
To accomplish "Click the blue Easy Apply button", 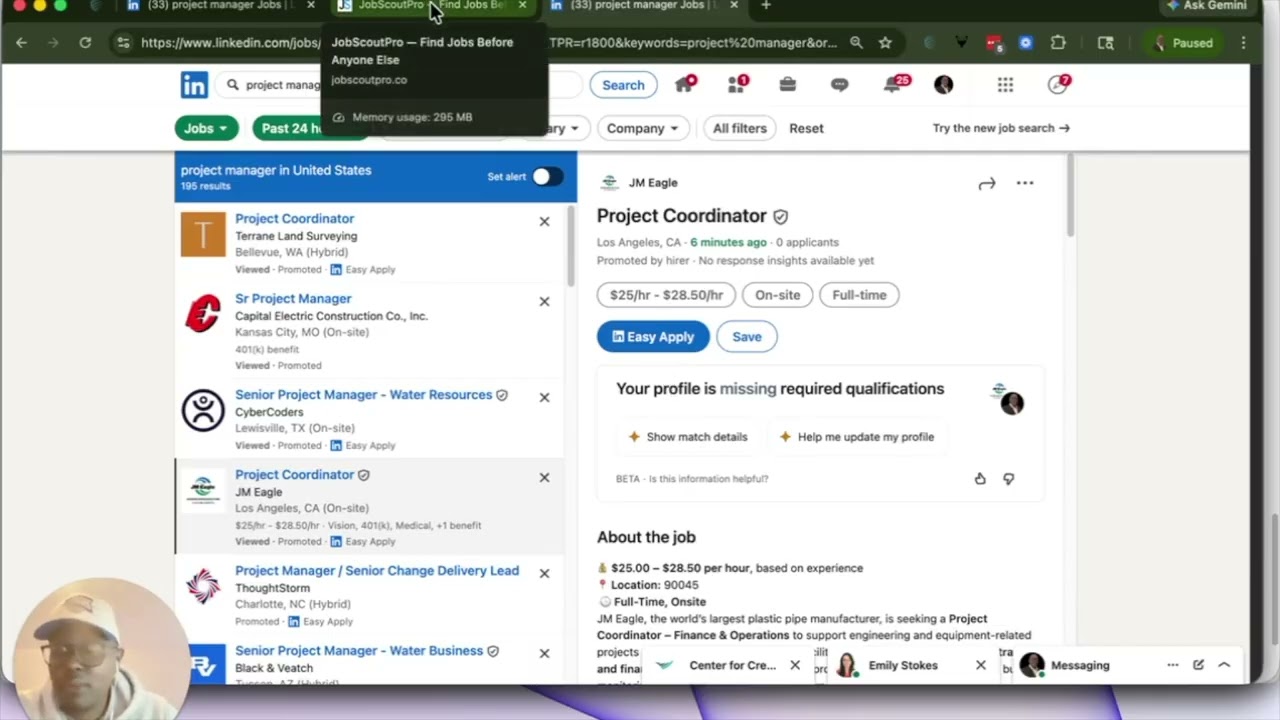I will point(653,337).
